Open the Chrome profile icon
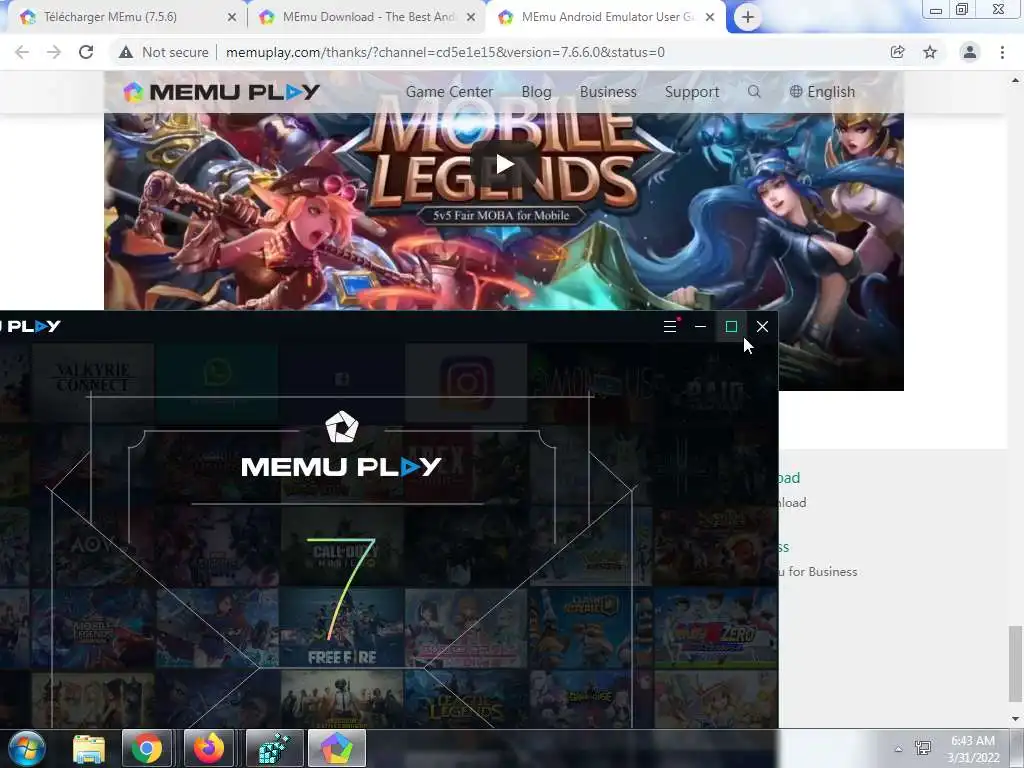The image size is (1024, 768). [970, 52]
